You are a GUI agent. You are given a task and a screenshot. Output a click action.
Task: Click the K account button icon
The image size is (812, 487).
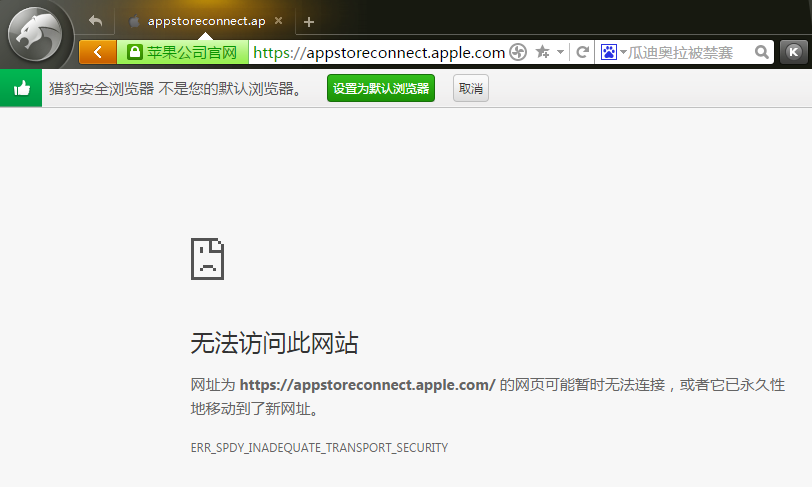pyautogui.click(x=793, y=52)
